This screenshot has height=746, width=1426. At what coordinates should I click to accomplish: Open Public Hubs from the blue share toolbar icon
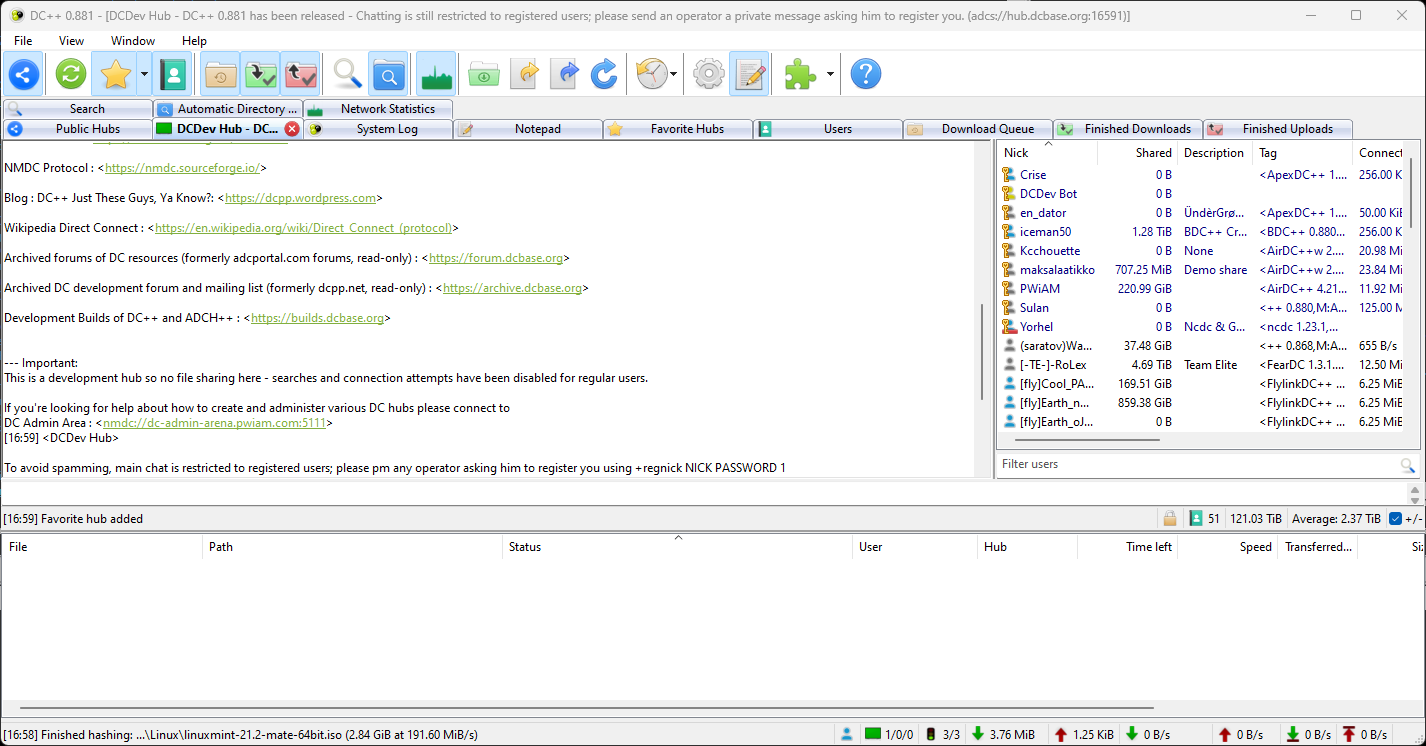pos(24,74)
